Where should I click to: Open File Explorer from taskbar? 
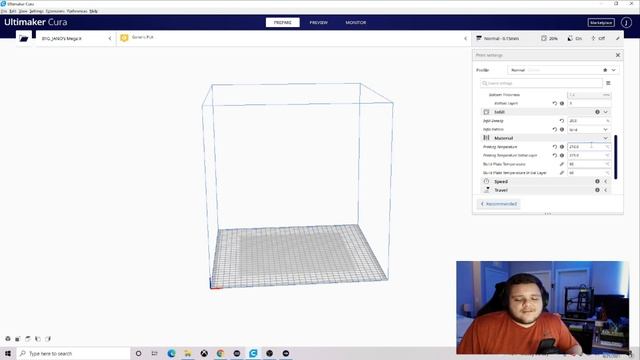(188, 353)
